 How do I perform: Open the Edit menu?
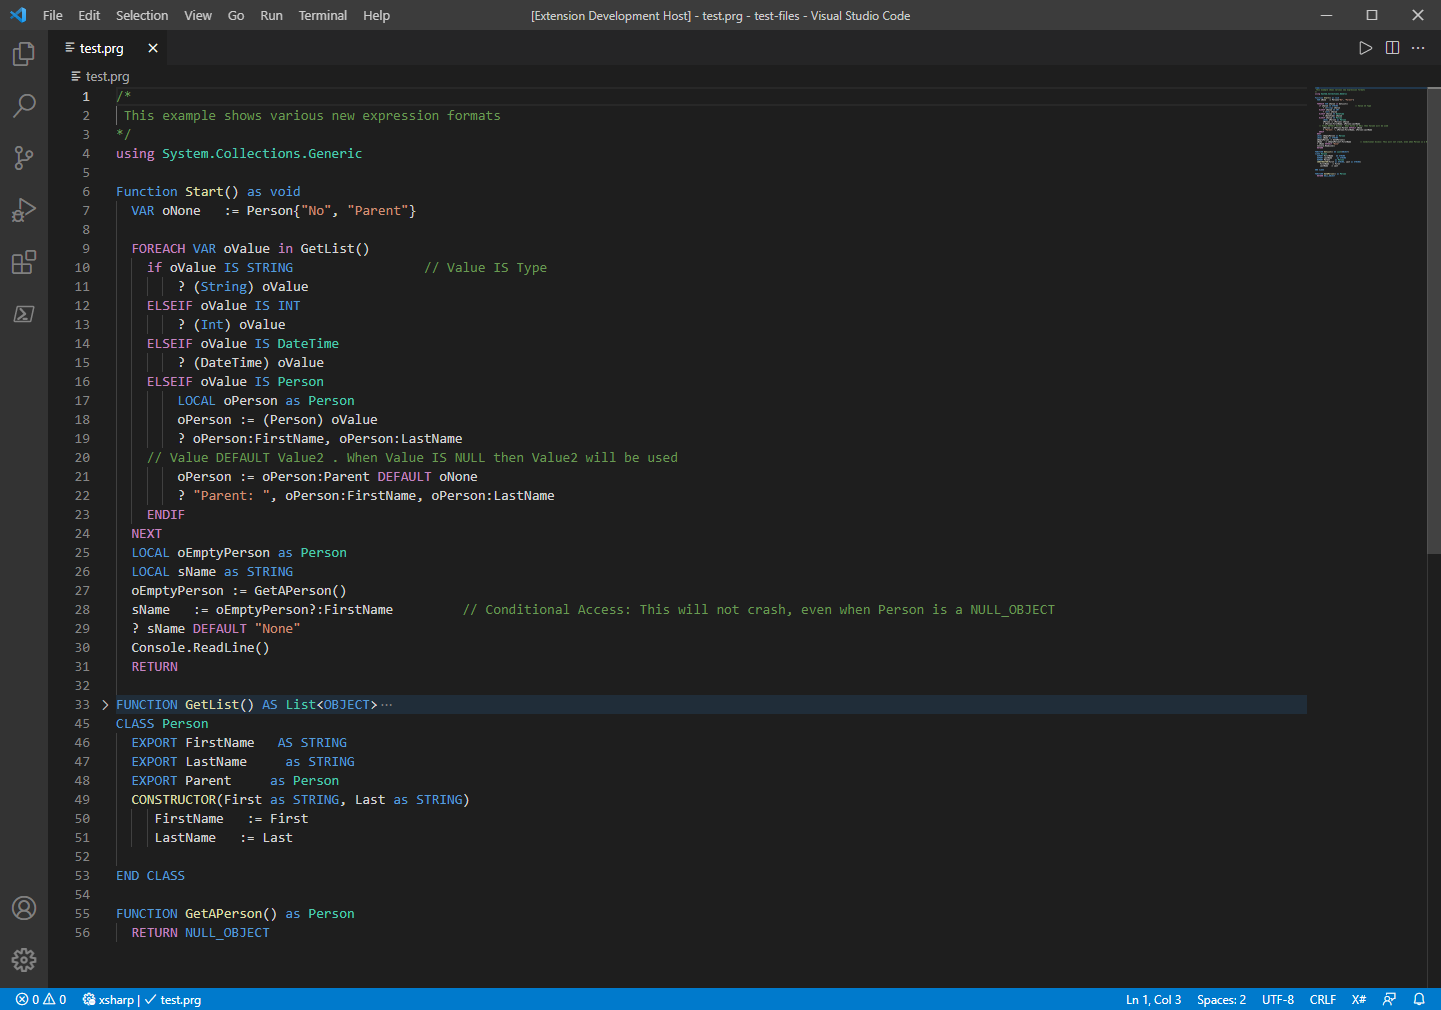(89, 15)
